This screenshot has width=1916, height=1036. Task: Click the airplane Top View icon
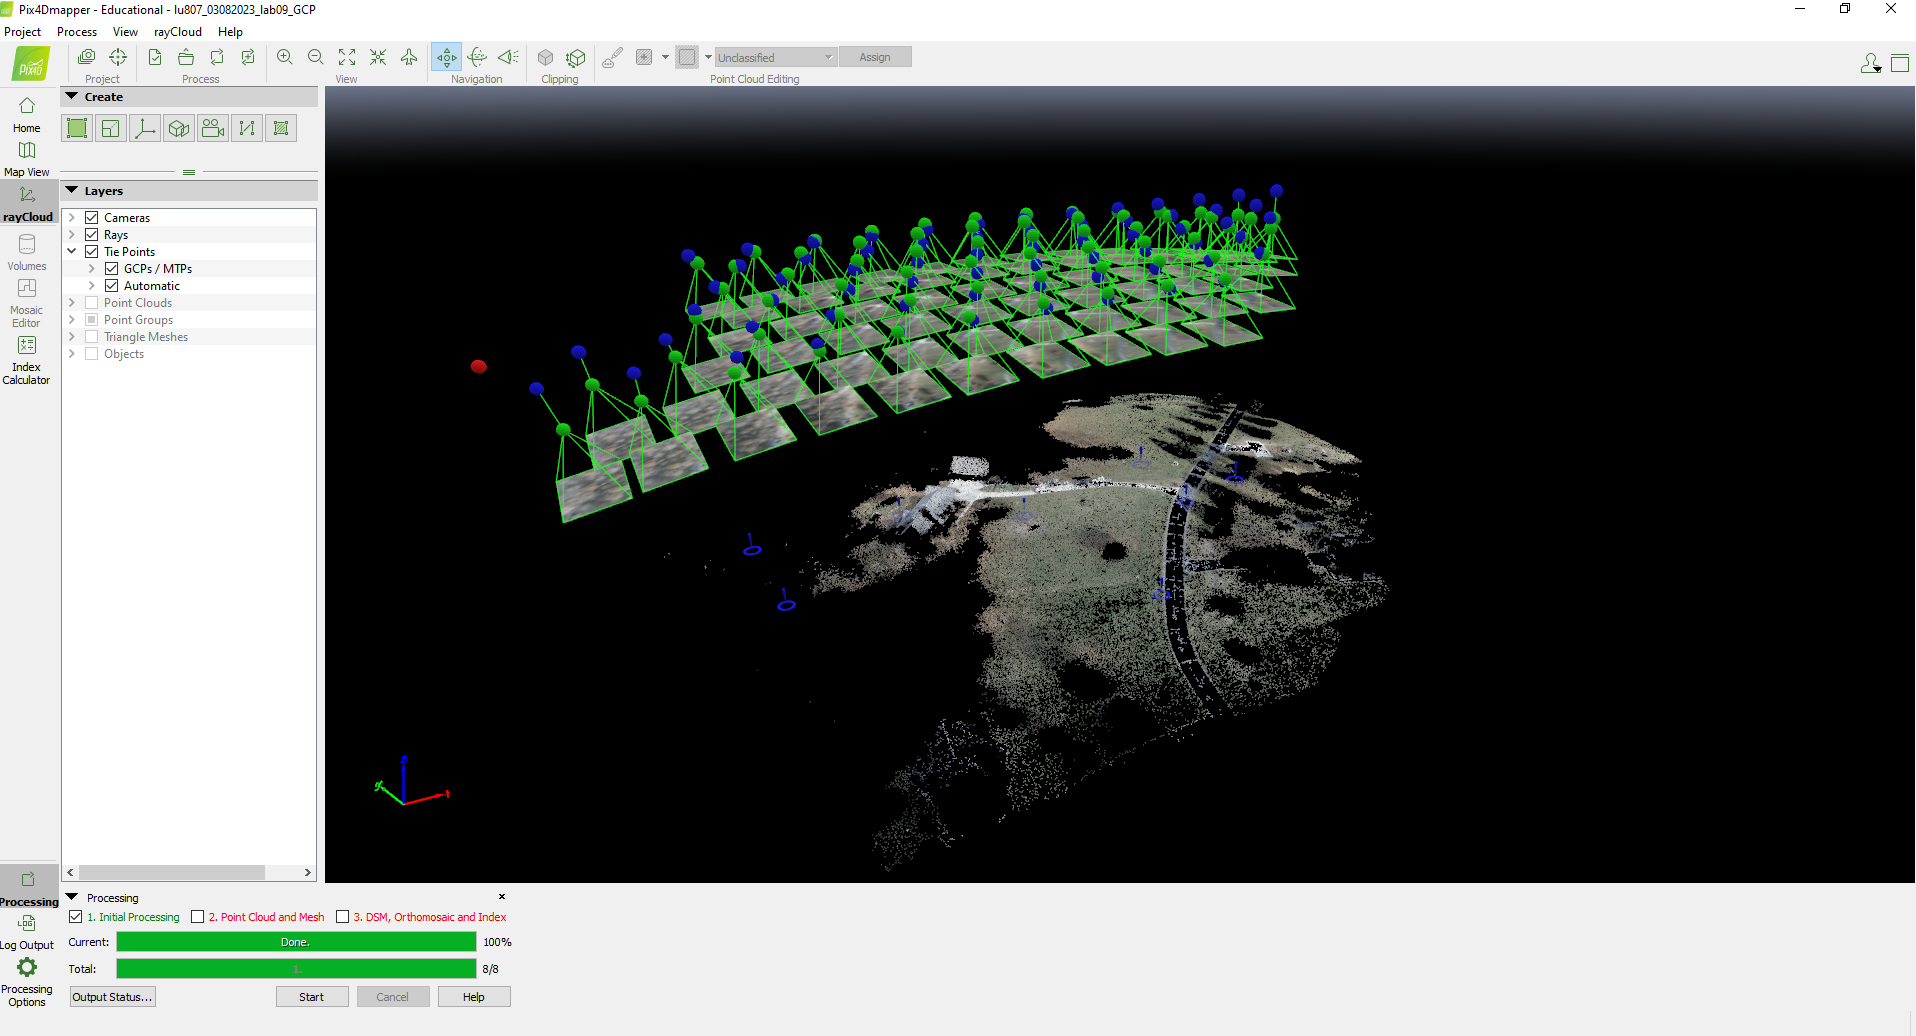(409, 57)
